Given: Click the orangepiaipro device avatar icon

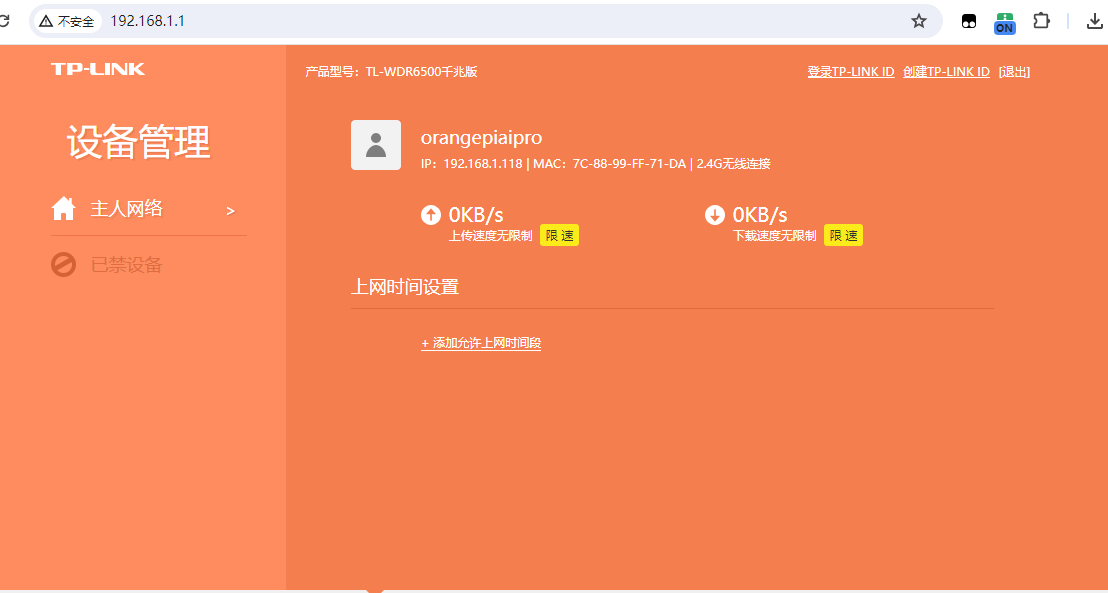Looking at the screenshot, I should [376, 145].
